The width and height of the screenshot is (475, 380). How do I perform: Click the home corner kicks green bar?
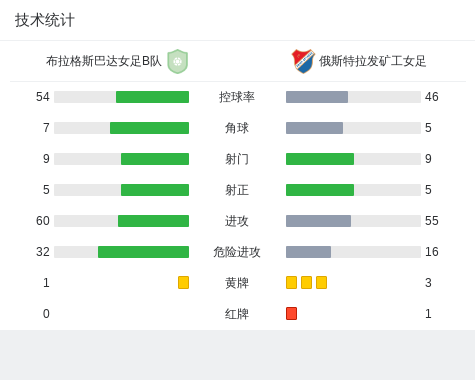pos(149,128)
